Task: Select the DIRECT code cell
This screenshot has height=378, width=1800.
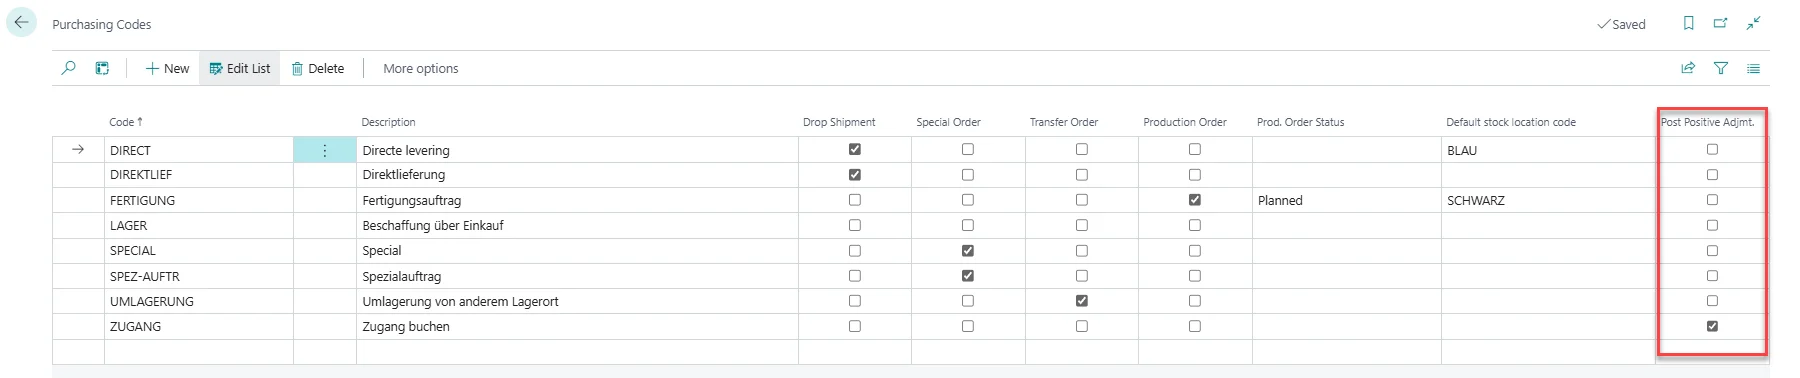Action: 198,150
